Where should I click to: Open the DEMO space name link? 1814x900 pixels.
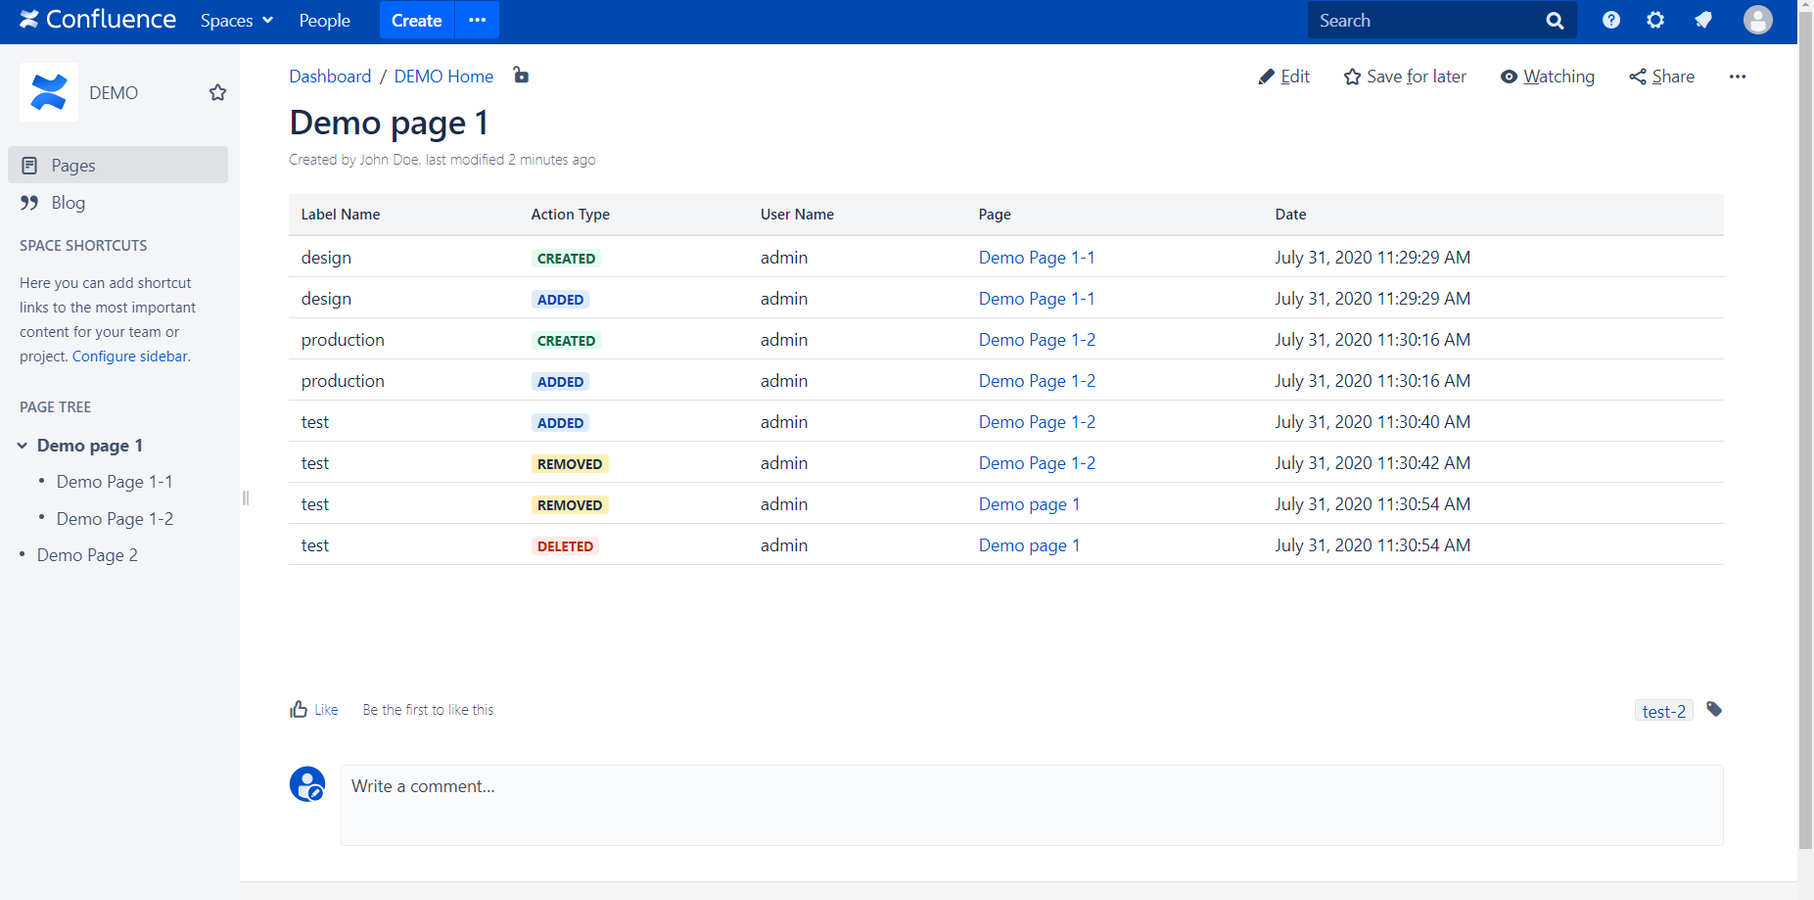click(114, 93)
